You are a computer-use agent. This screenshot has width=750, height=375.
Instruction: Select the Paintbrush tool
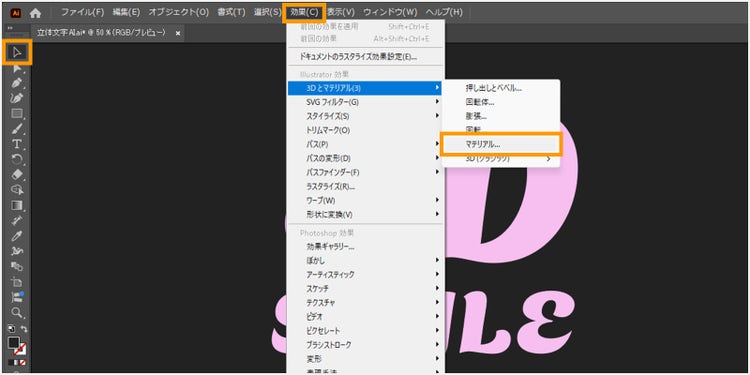point(17,129)
